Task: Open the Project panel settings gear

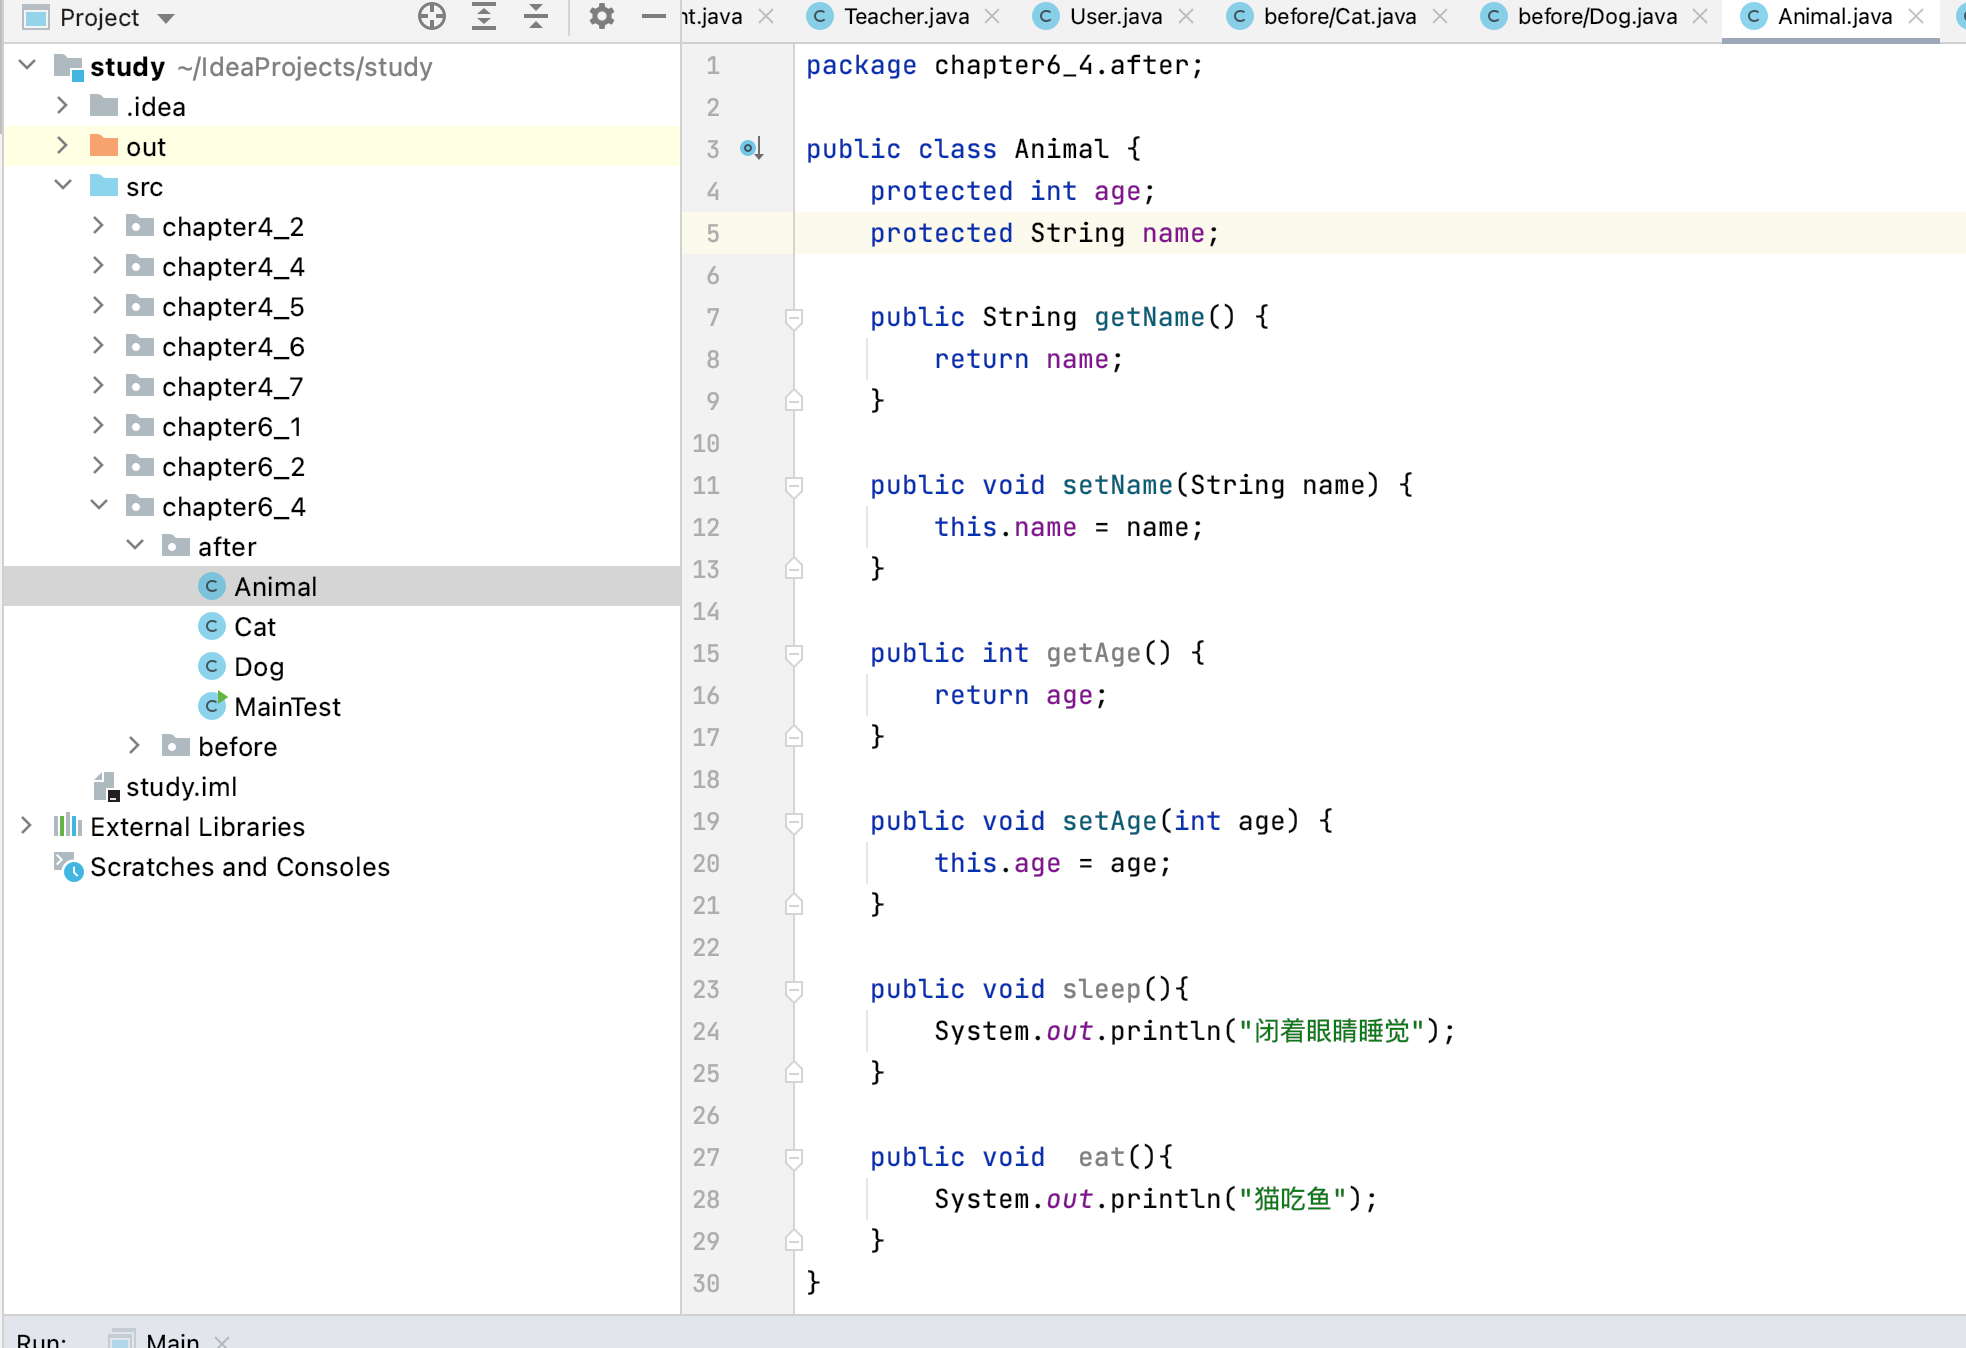Action: click(x=601, y=16)
